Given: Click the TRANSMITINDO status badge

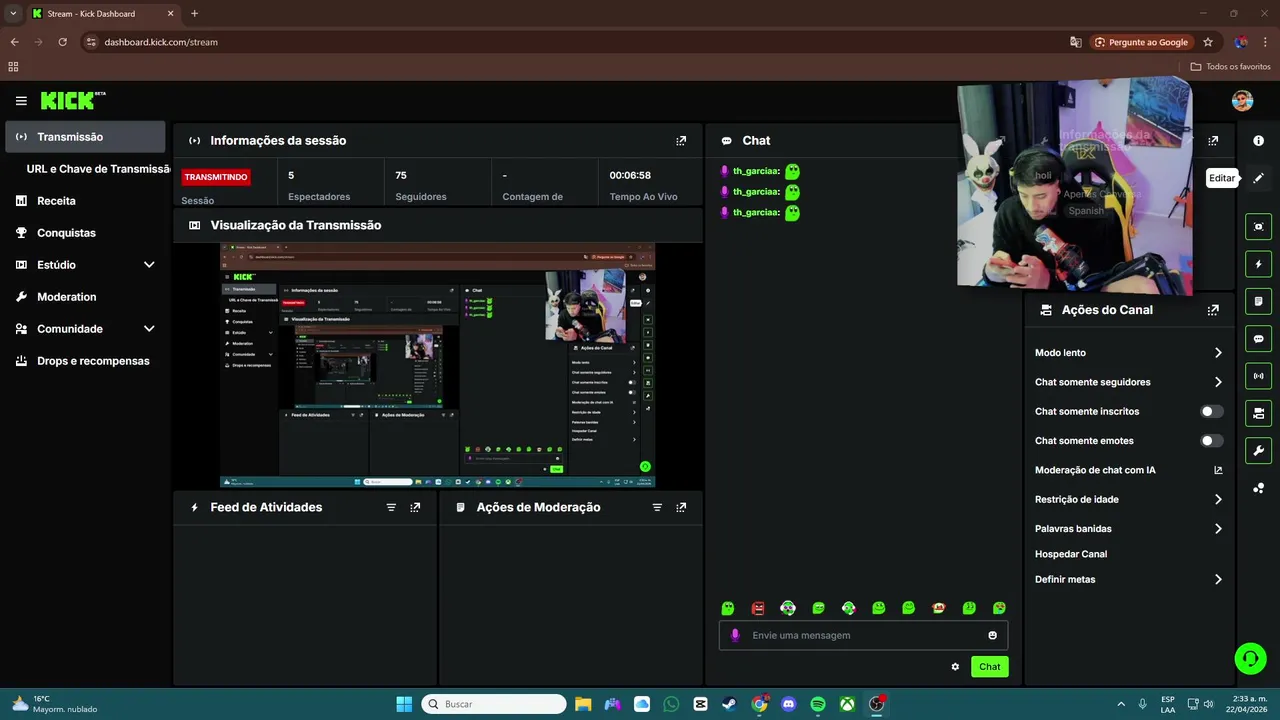Looking at the screenshot, I should click(x=216, y=177).
